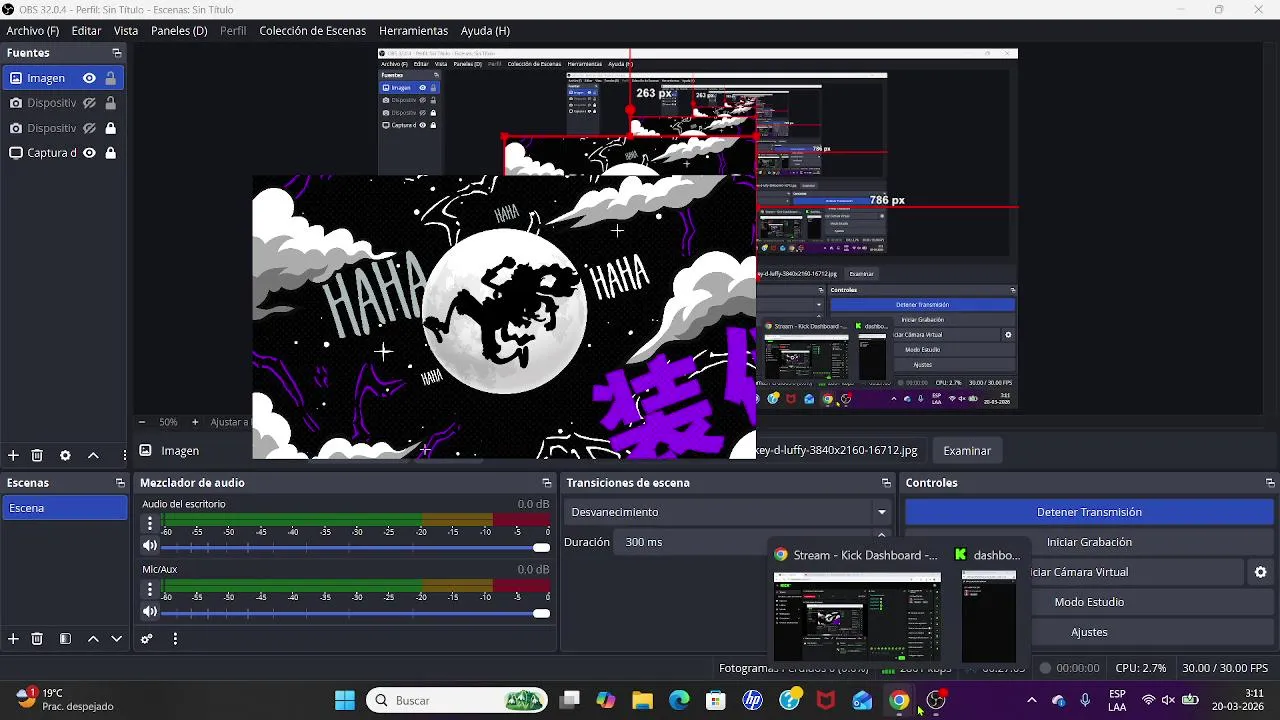Open Fuentes toolbar overflow three-dot menu
Image resolution: width=1280 pixels, height=720 pixels.
(124, 455)
